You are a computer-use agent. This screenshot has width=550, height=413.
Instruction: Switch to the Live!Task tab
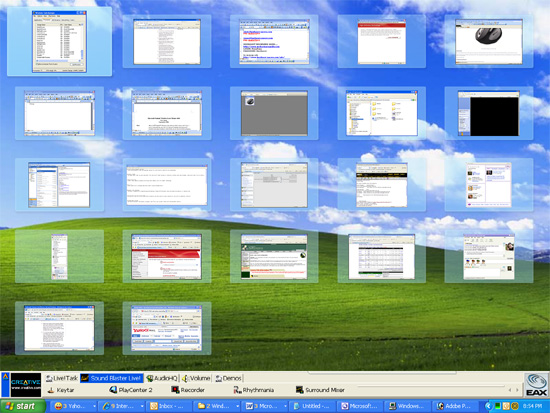click(x=61, y=378)
